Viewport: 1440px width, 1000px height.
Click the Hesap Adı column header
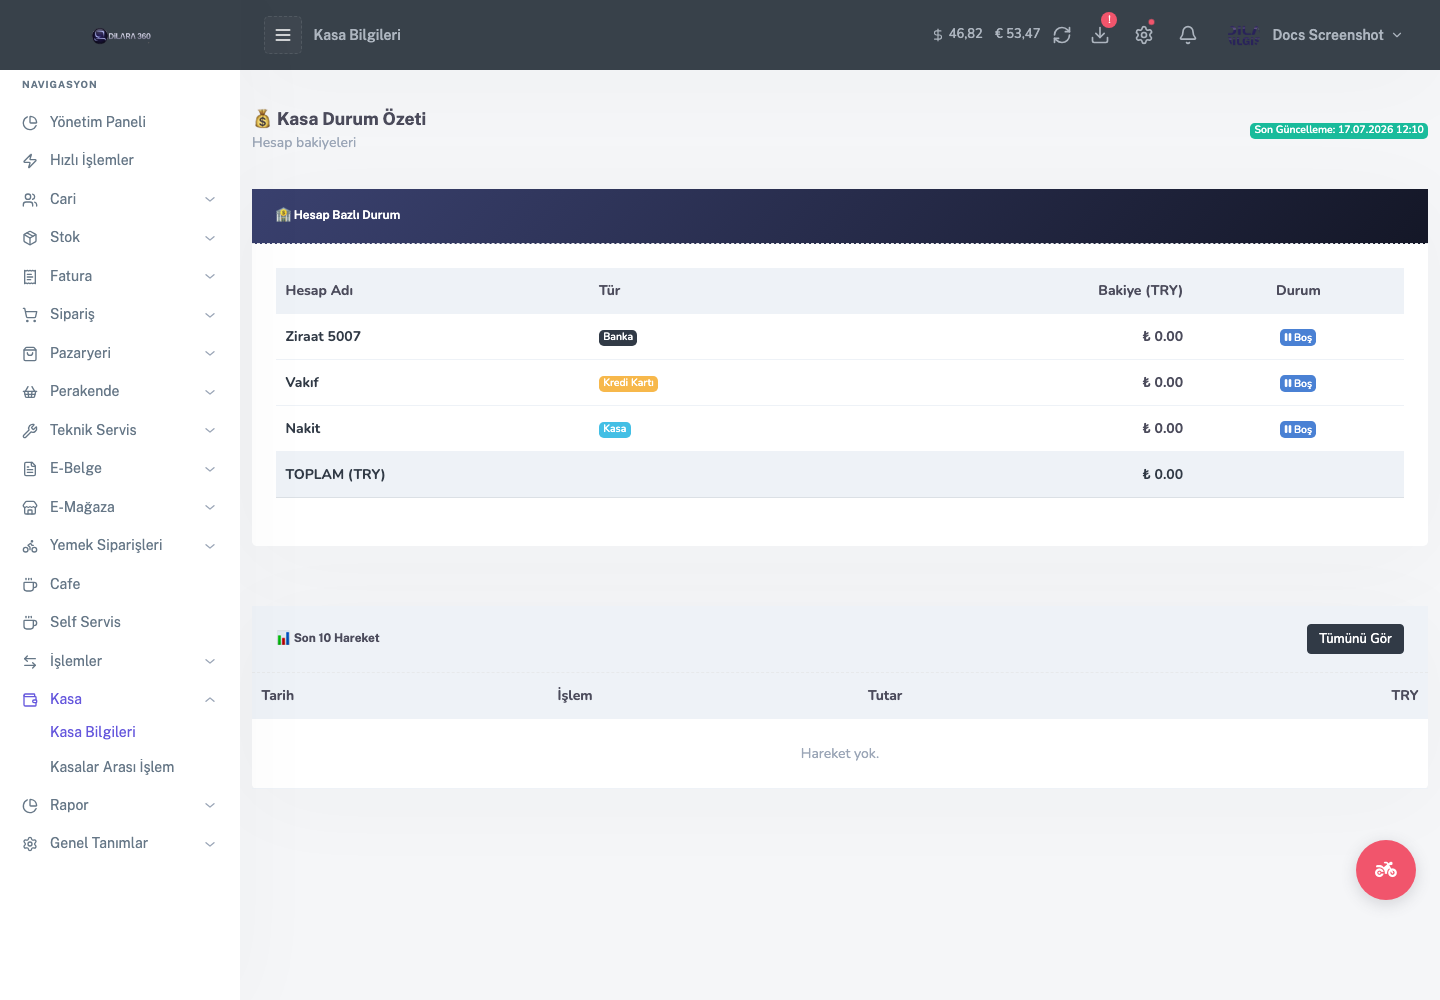(319, 290)
